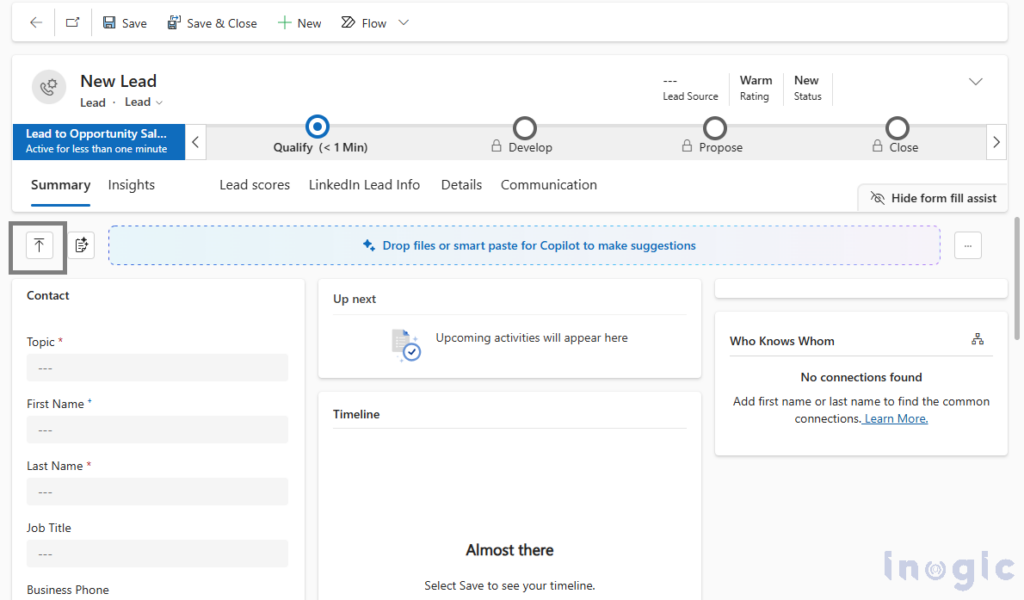1024x600 pixels.
Task: Expand the Flow dropdown chevron
Action: (402, 22)
